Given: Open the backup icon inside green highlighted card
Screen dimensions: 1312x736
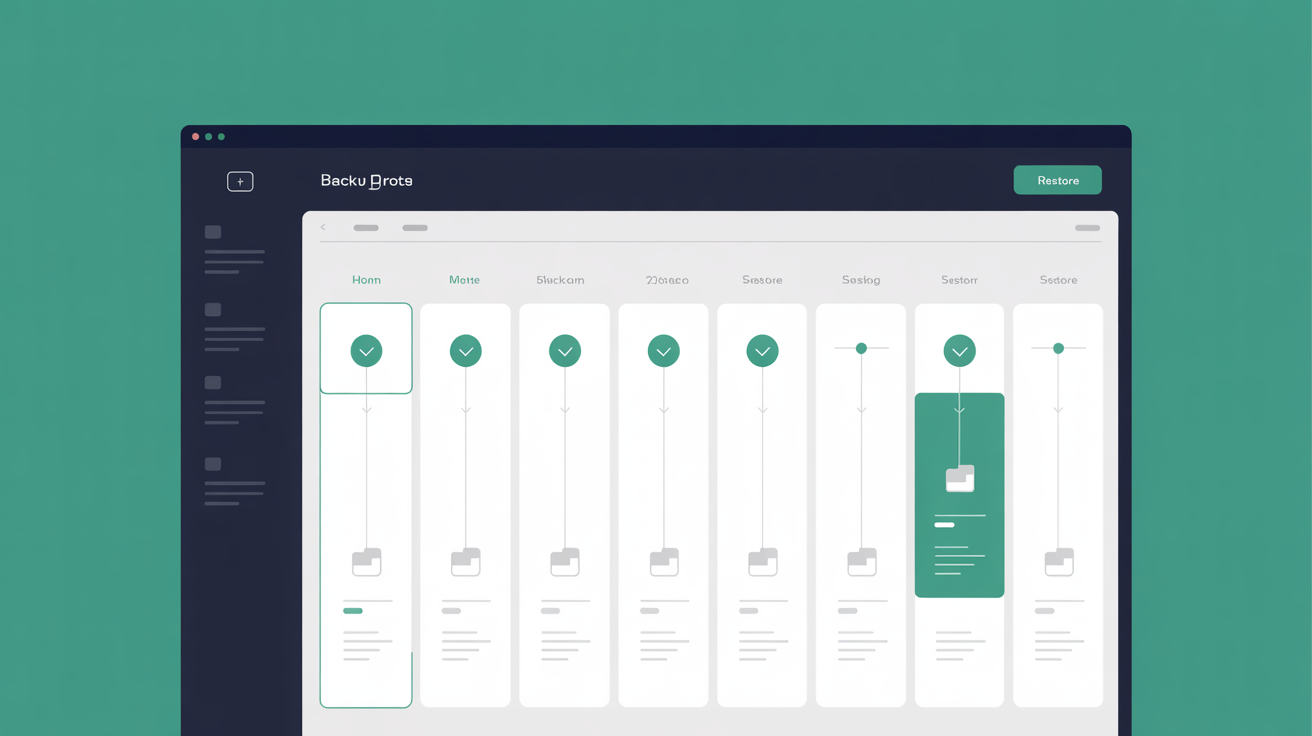Looking at the screenshot, I should 959,479.
